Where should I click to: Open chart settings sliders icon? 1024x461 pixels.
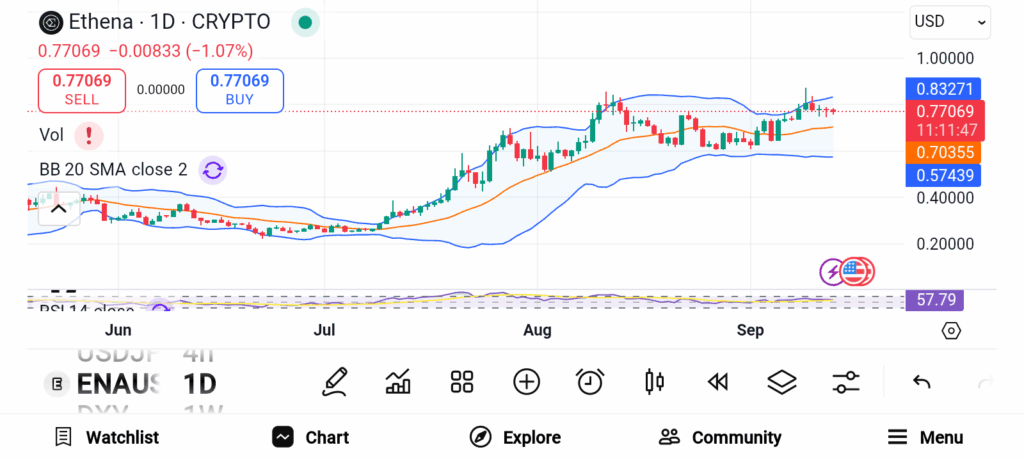pos(846,381)
